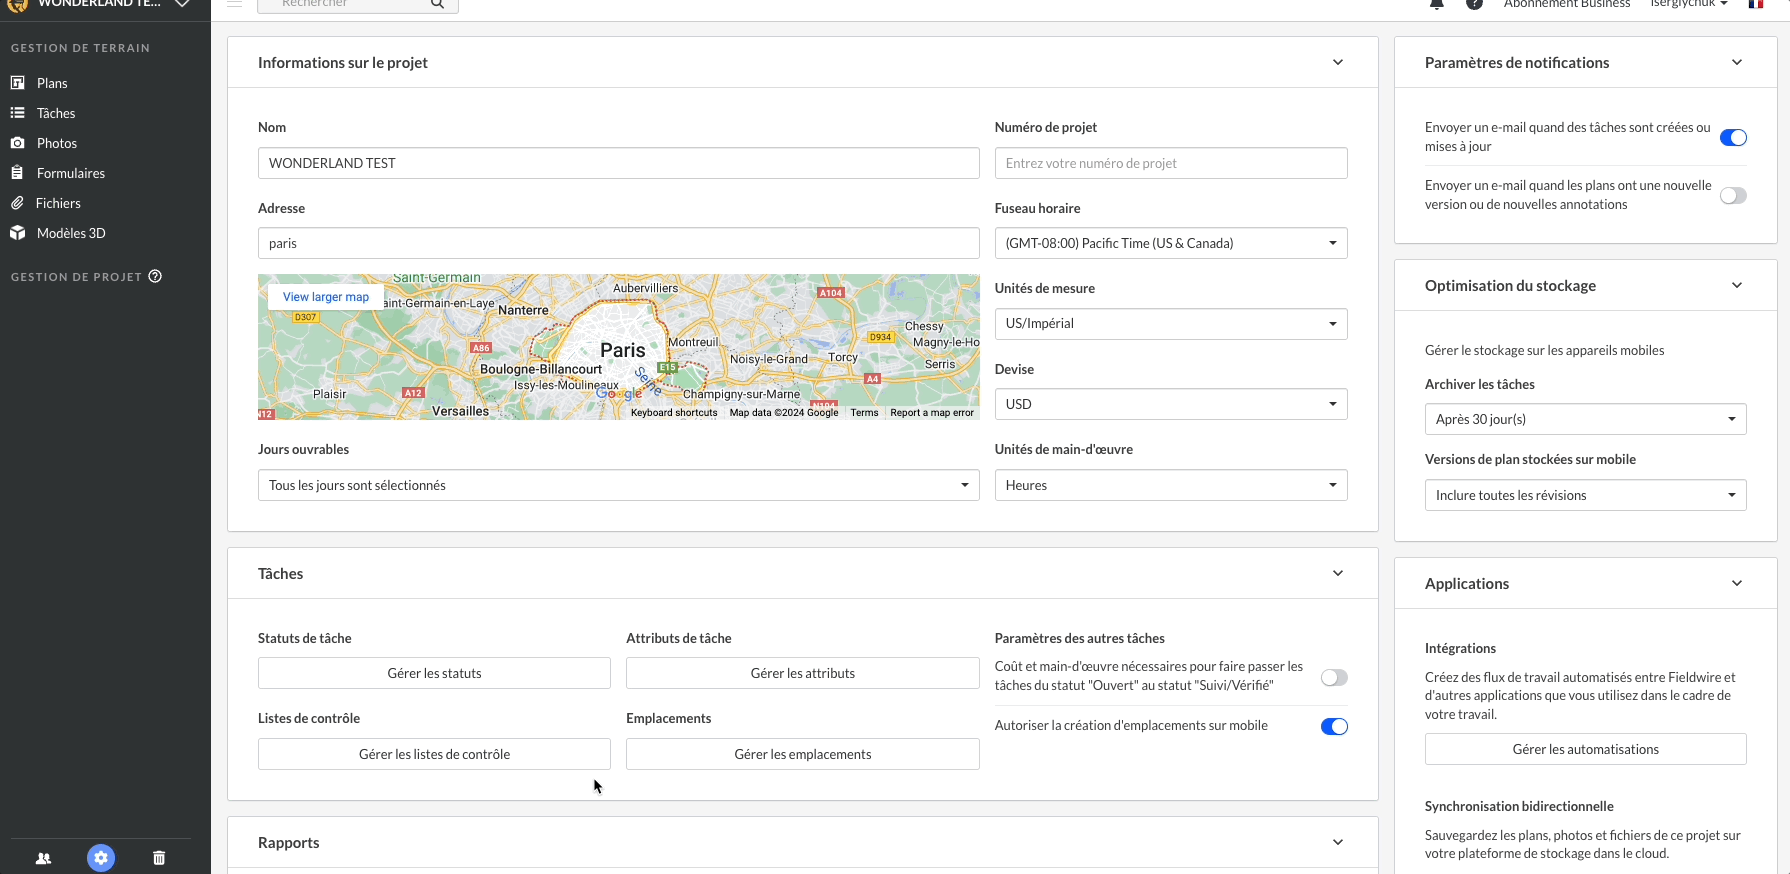
Task: Open the project switcher dropdown arrow
Action: pos(182,4)
